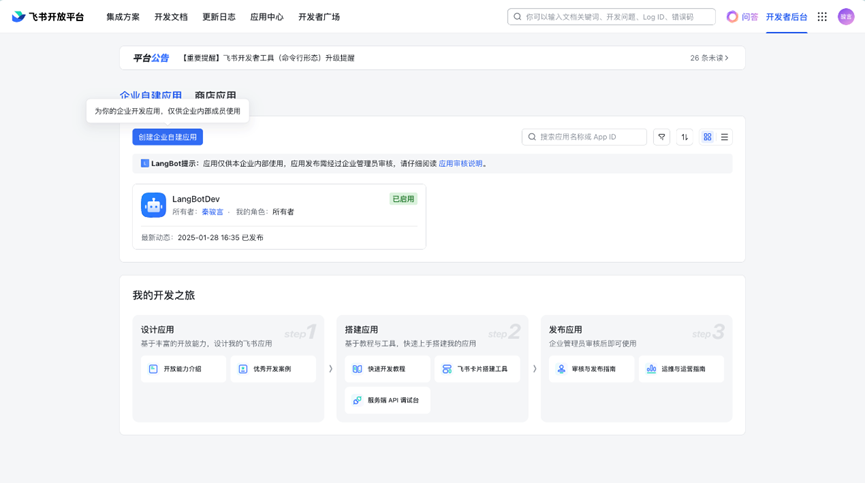Open 飞书卡片搭建工具

click(x=477, y=369)
